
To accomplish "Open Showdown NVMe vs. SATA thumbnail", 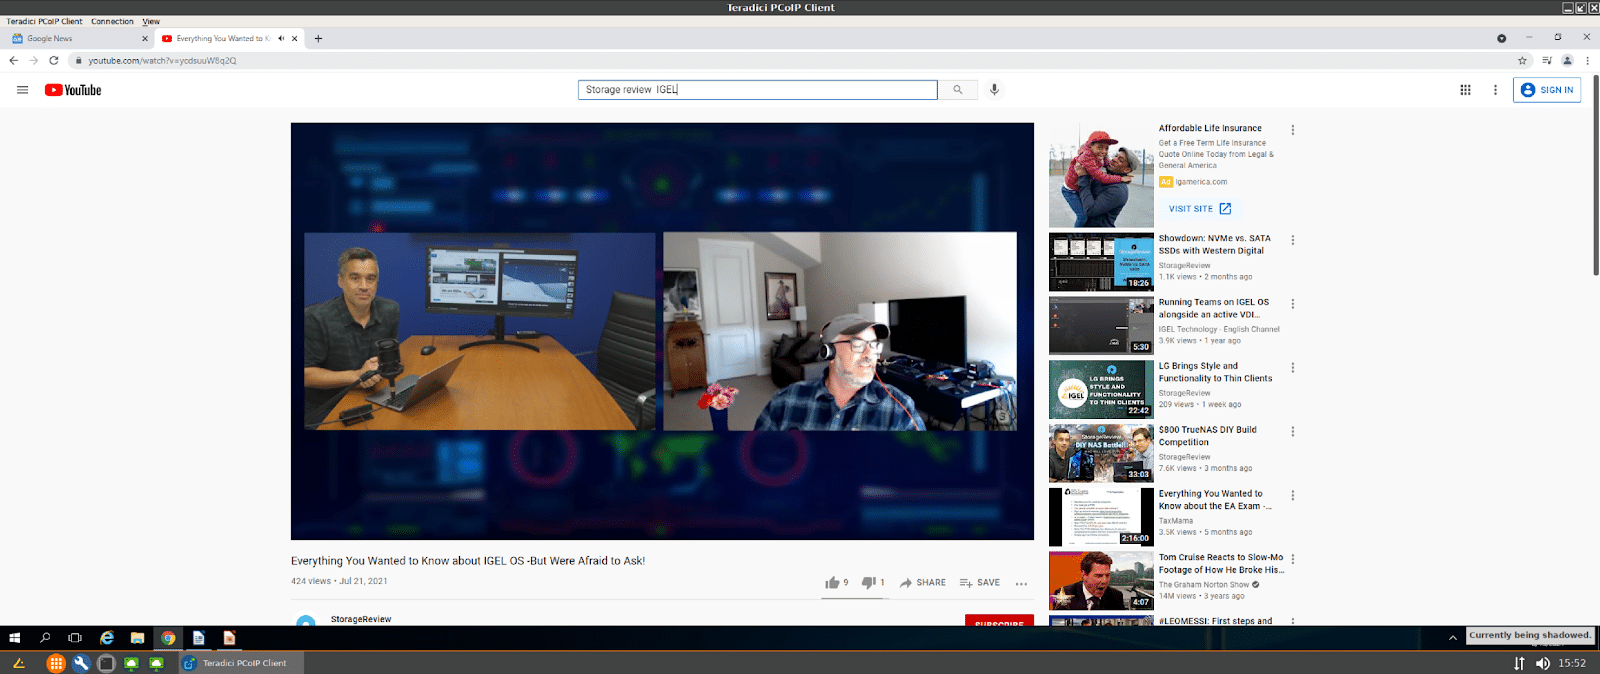I will (x=1101, y=262).
